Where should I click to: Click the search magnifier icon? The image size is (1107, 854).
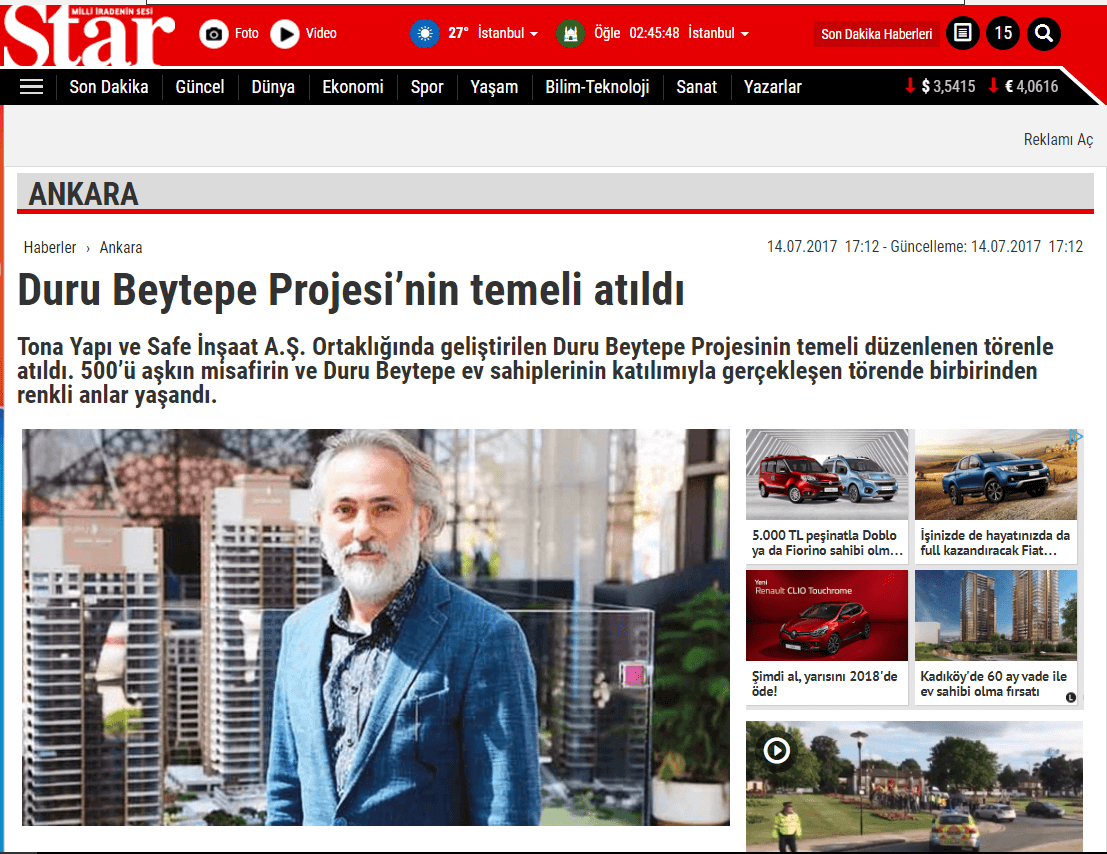[x=1043, y=34]
